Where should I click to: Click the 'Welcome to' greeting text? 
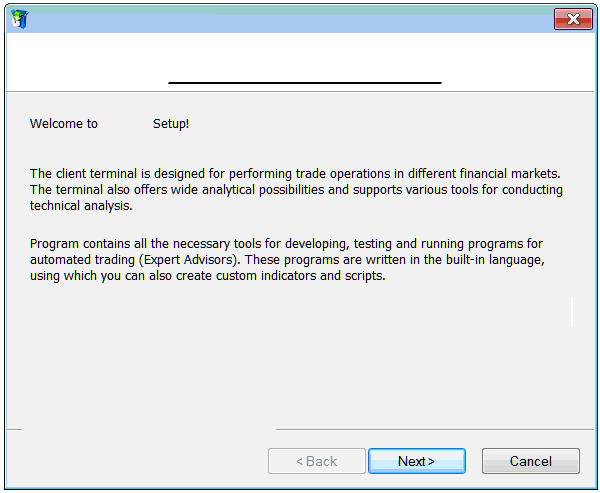(64, 124)
